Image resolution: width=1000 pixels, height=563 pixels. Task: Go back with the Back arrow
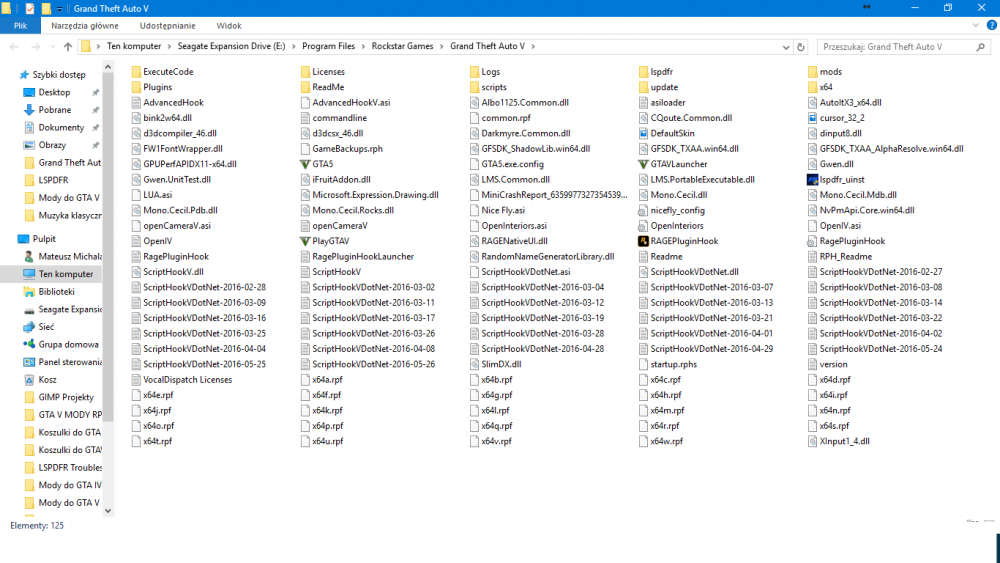click(x=14, y=47)
